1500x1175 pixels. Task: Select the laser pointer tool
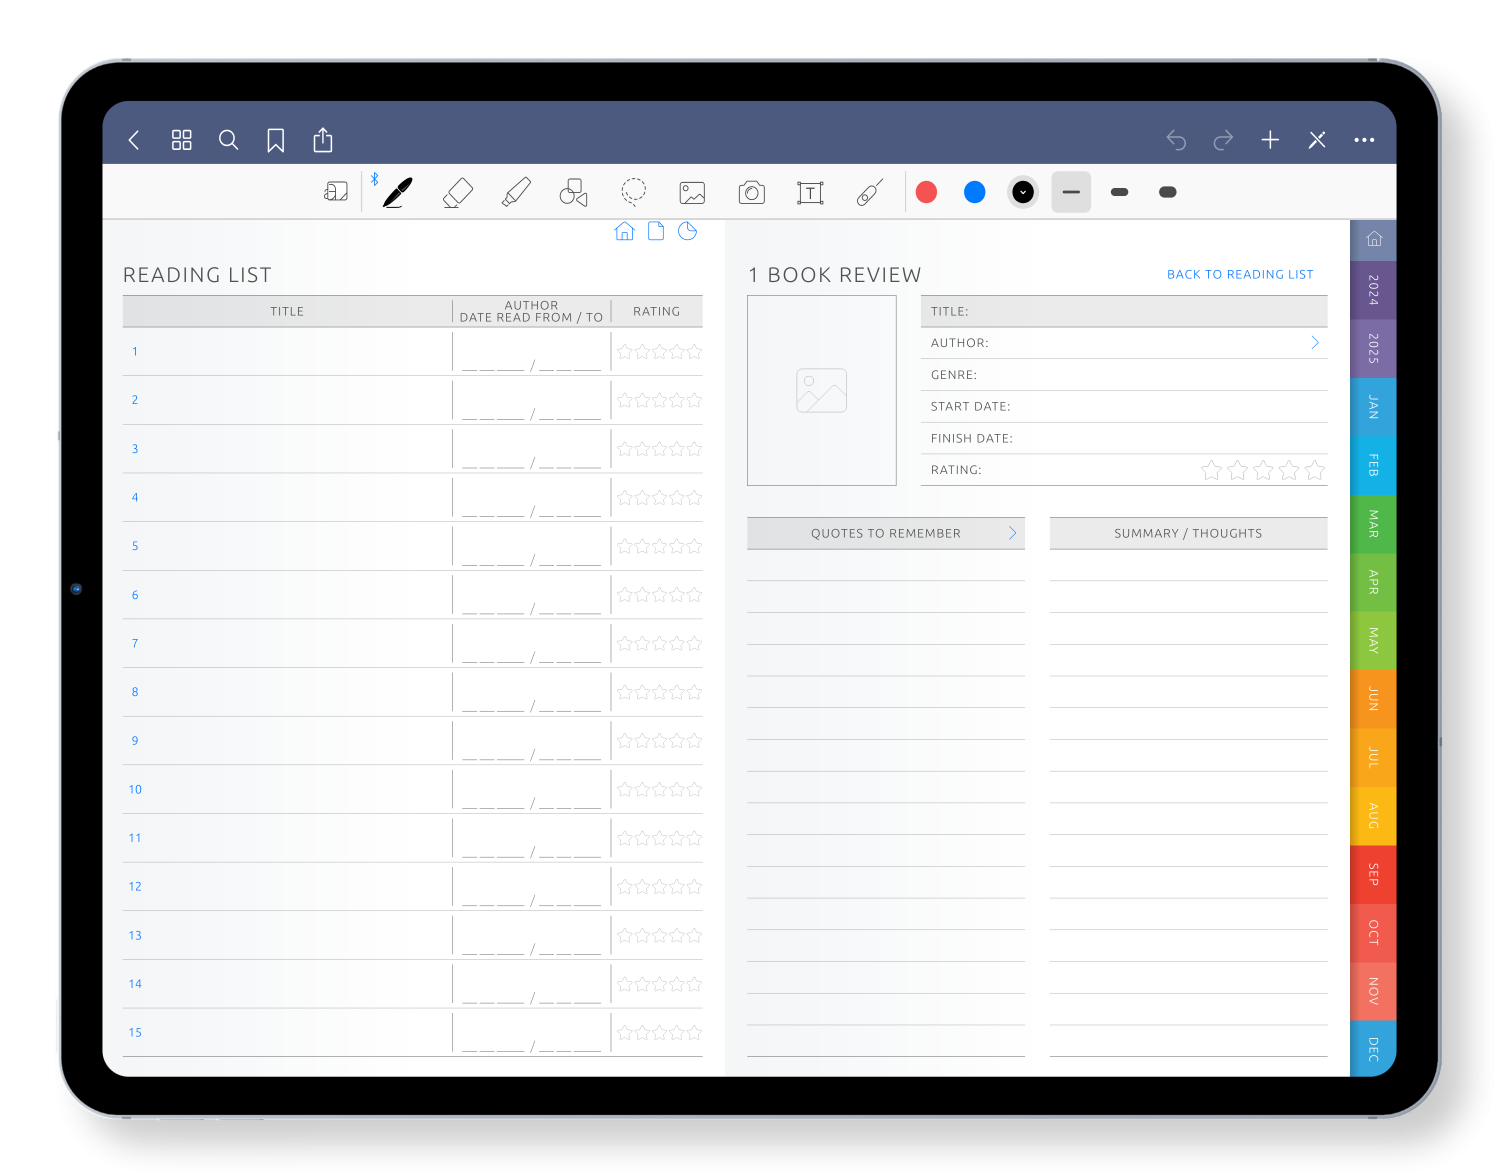pyautogui.click(x=870, y=192)
